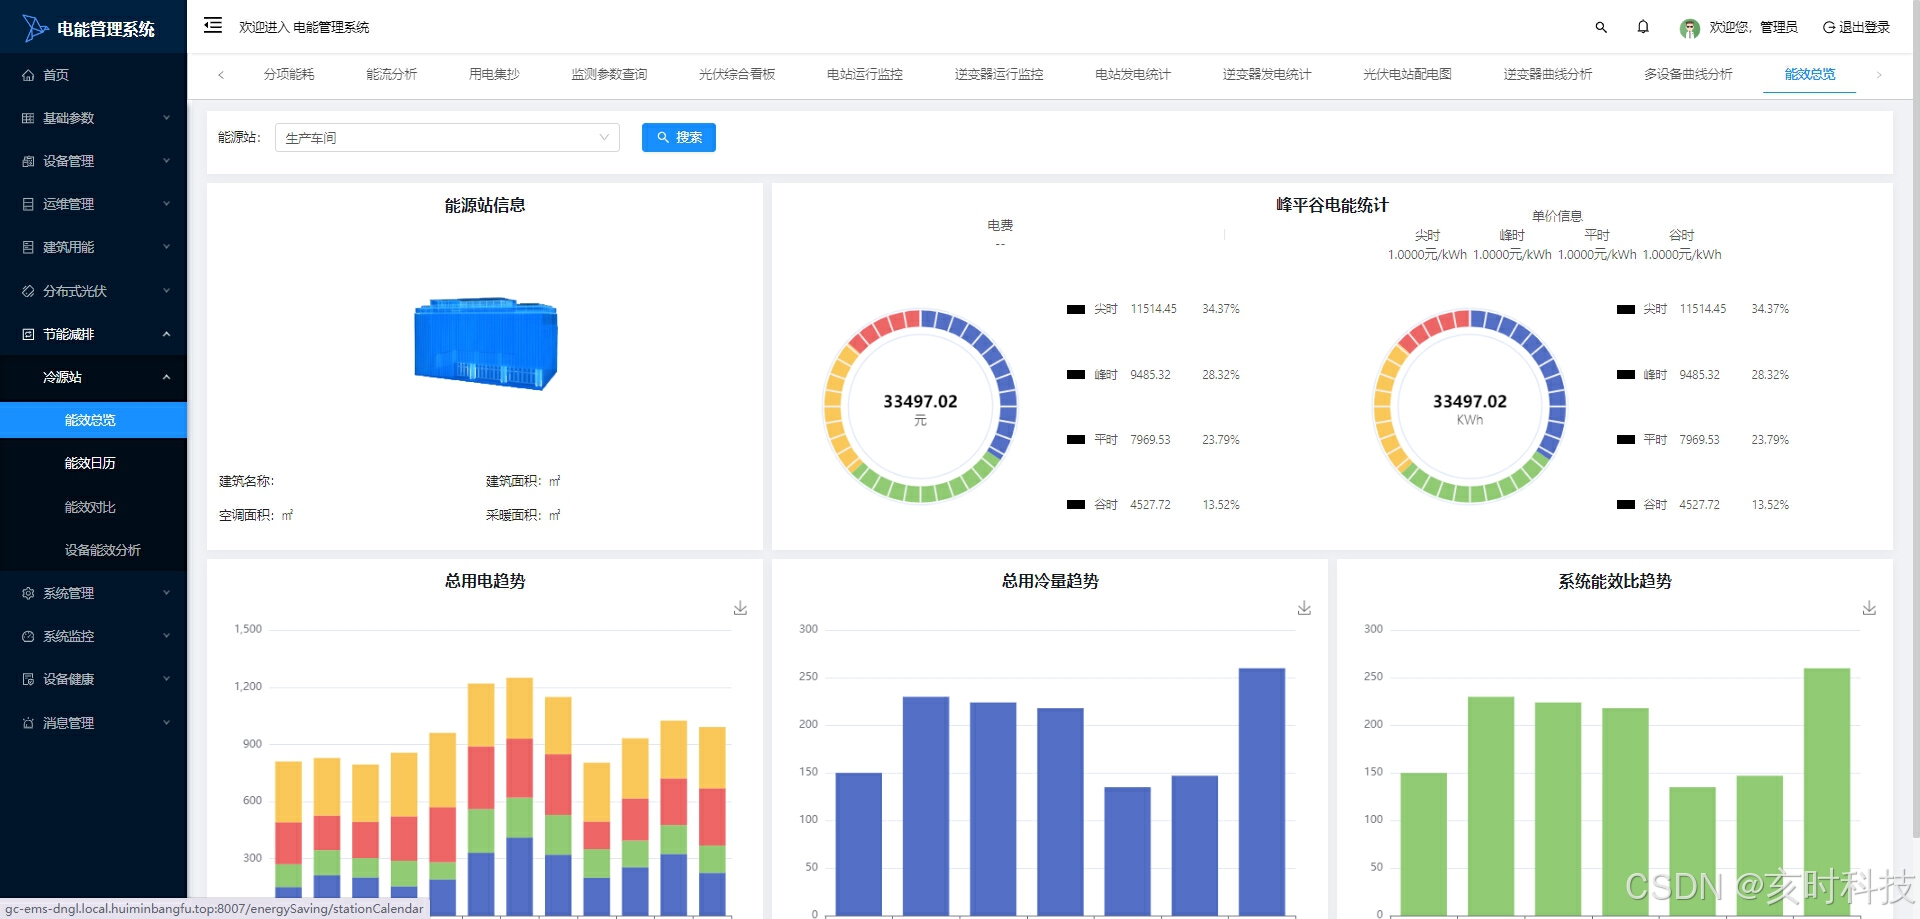The image size is (1920, 919).
Task: Collapse the 冷源站 sidebar section
Action: coord(93,377)
